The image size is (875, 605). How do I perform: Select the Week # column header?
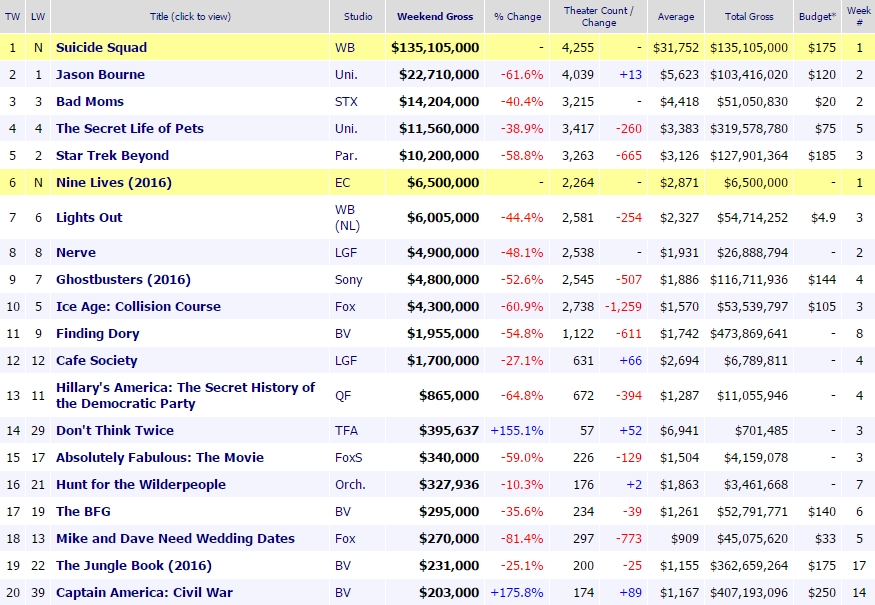(x=859, y=16)
